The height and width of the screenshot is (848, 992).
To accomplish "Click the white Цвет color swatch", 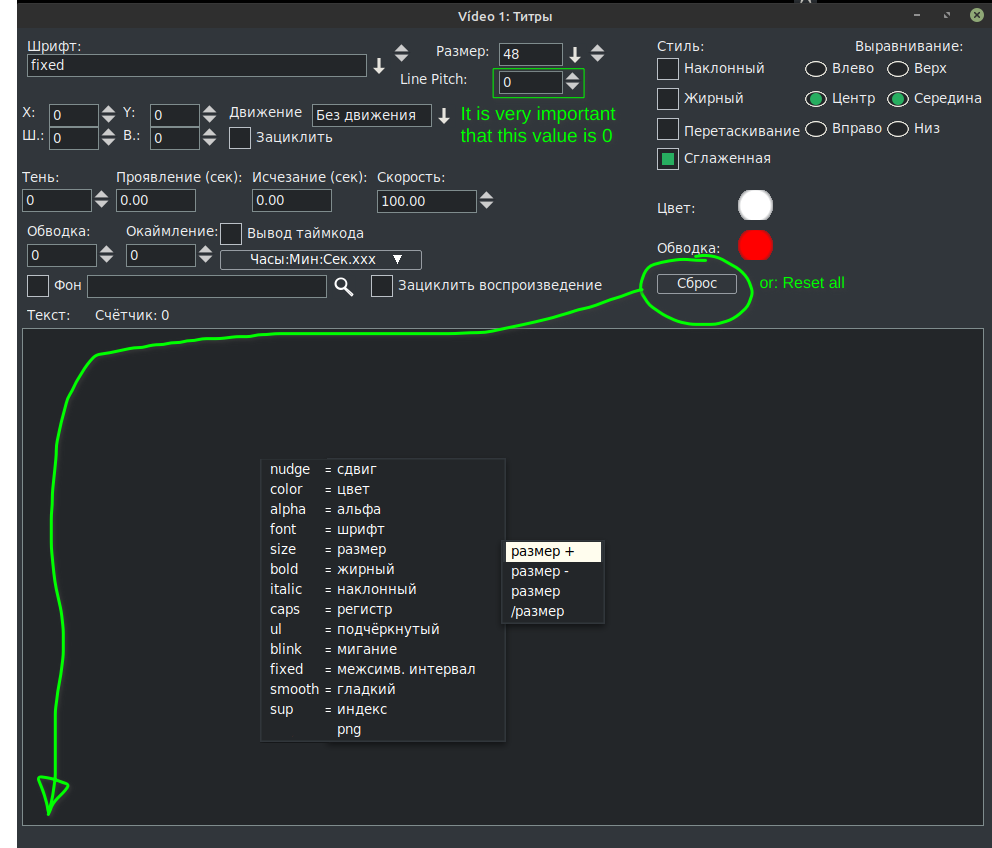I will [755, 205].
